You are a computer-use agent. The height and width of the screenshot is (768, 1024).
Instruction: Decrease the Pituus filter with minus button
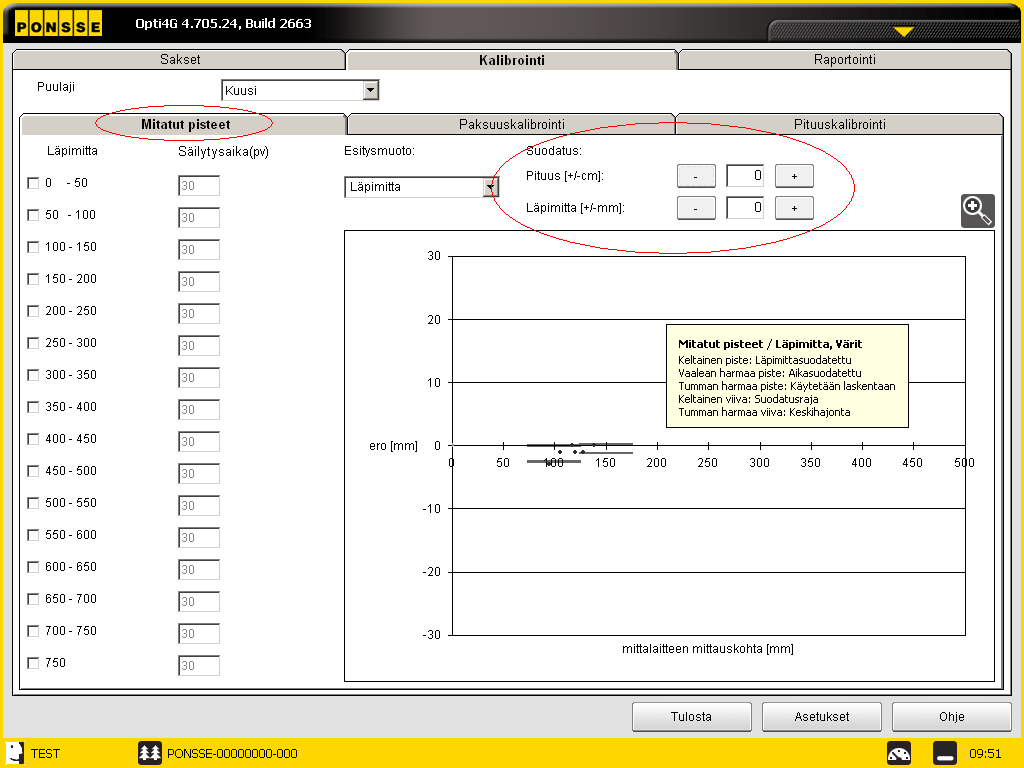(x=696, y=176)
